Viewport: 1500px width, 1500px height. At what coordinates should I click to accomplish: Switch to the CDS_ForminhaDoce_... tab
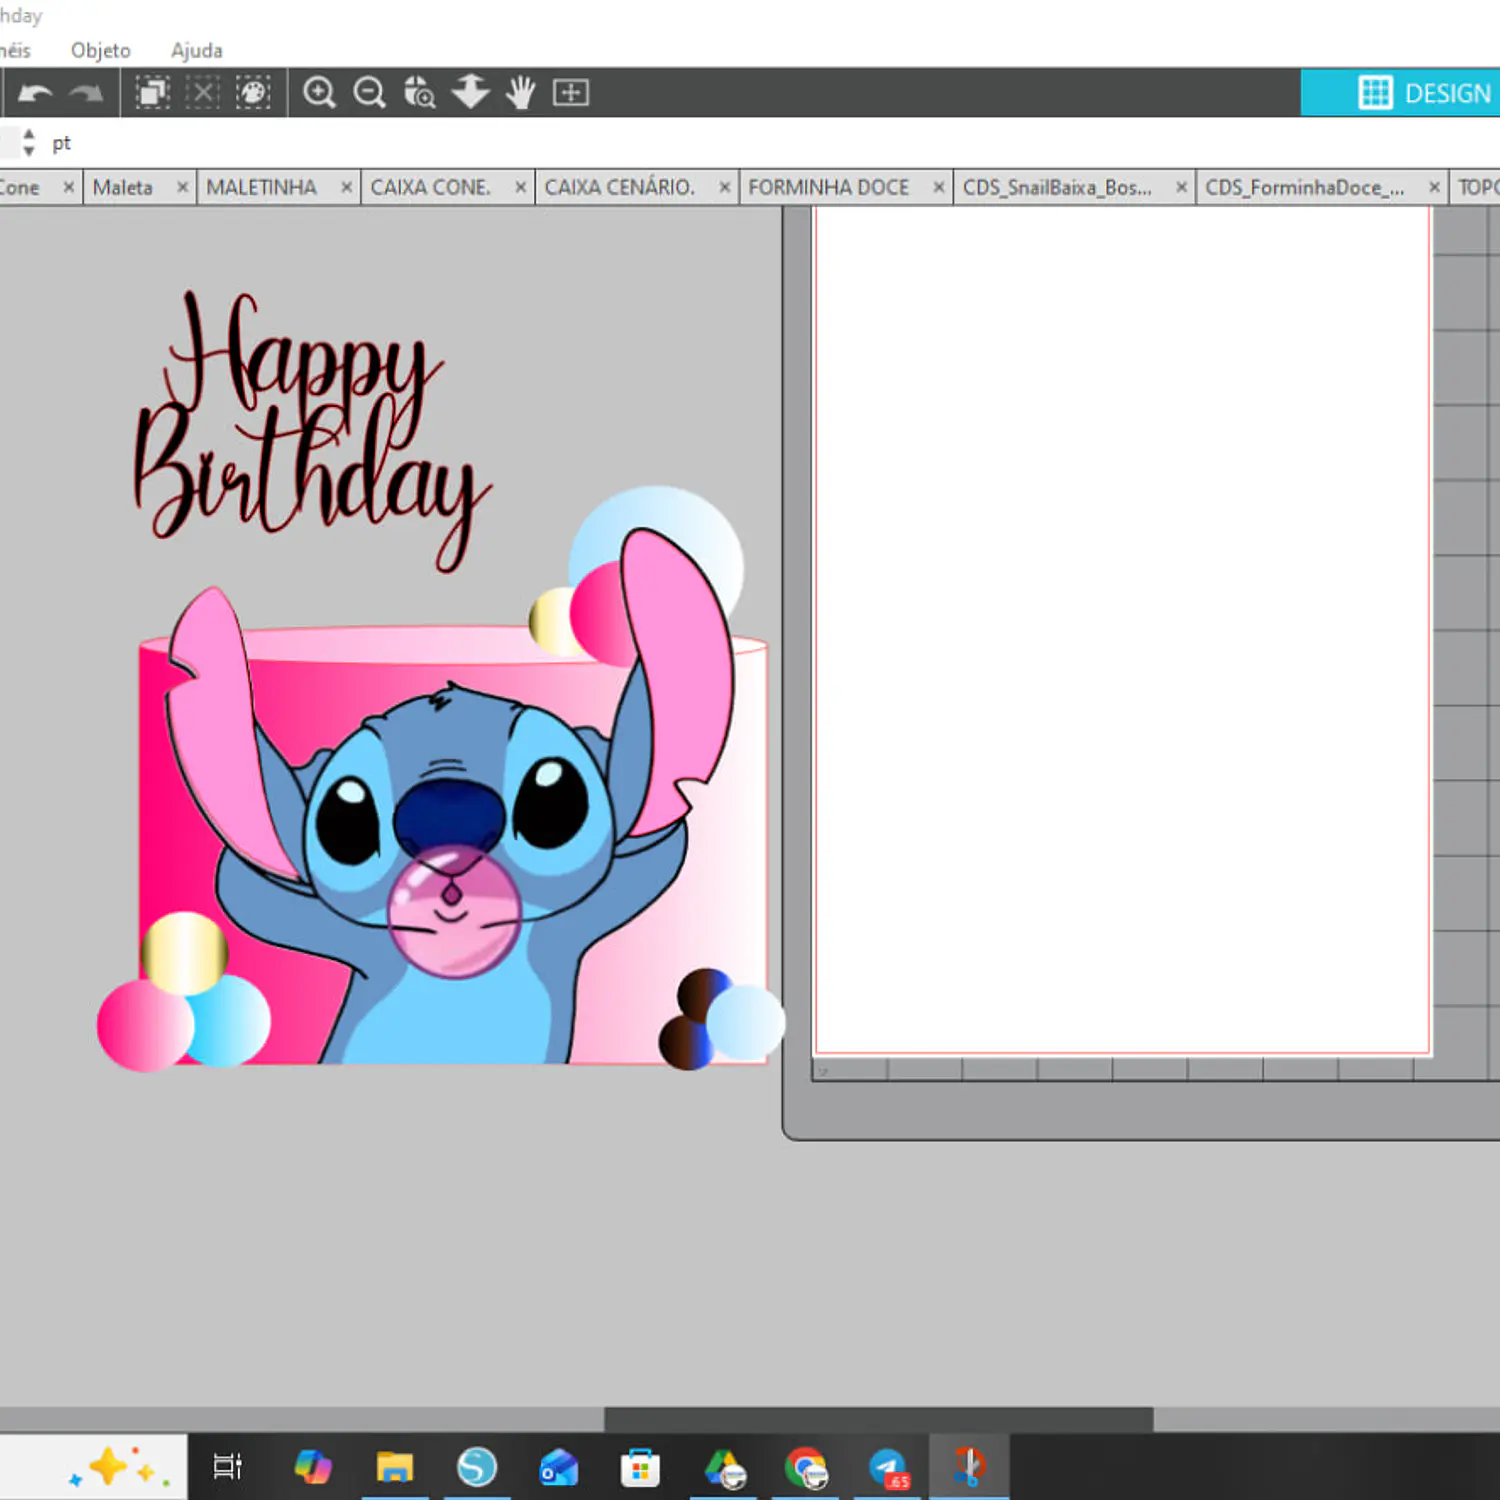[x=1304, y=188]
